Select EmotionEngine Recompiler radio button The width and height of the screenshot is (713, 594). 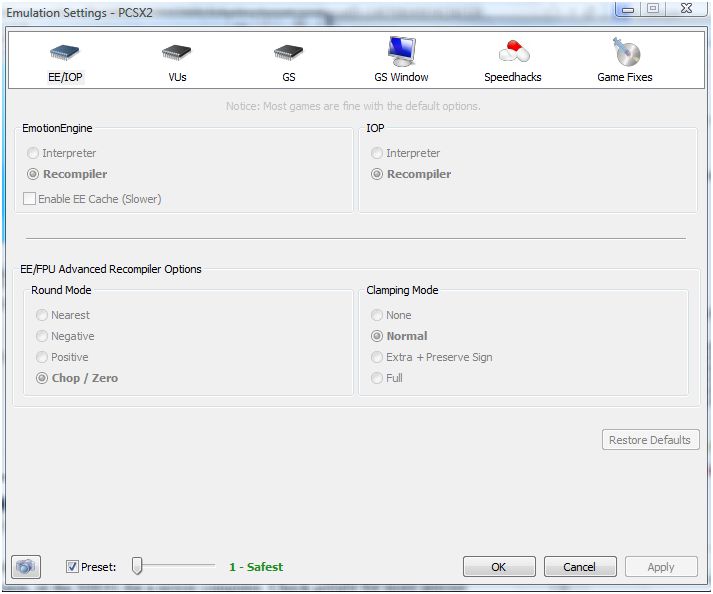pos(33,174)
